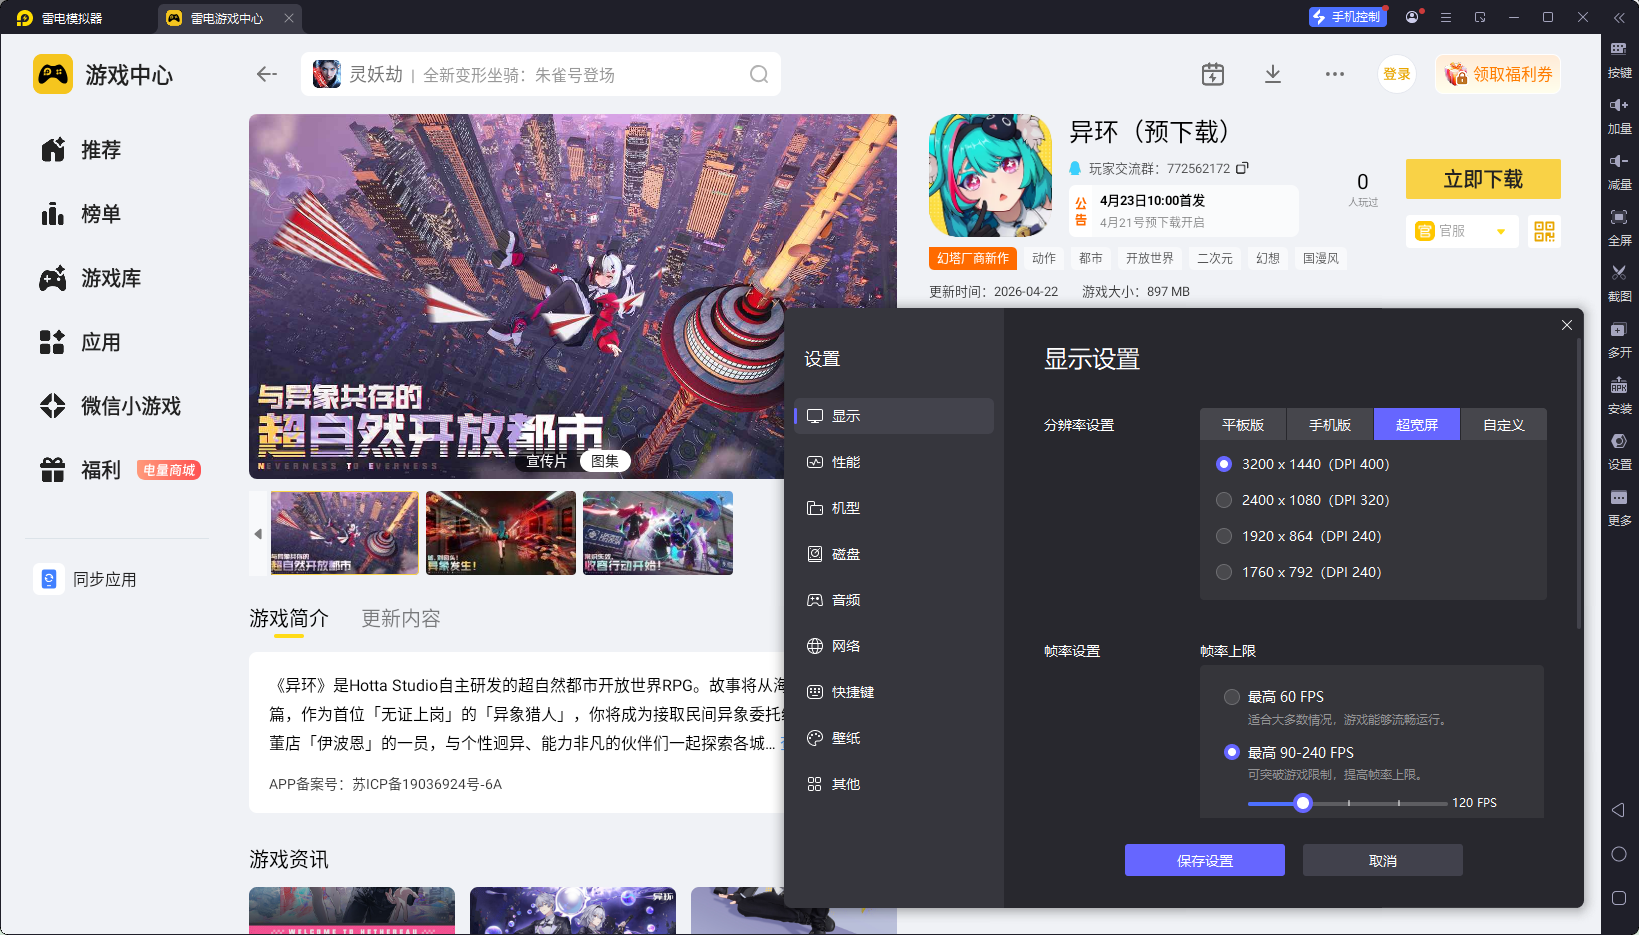Viewport: 1639px width, 935px height.
Task: Tap the Android back triangle button
Action: coord(1618,810)
